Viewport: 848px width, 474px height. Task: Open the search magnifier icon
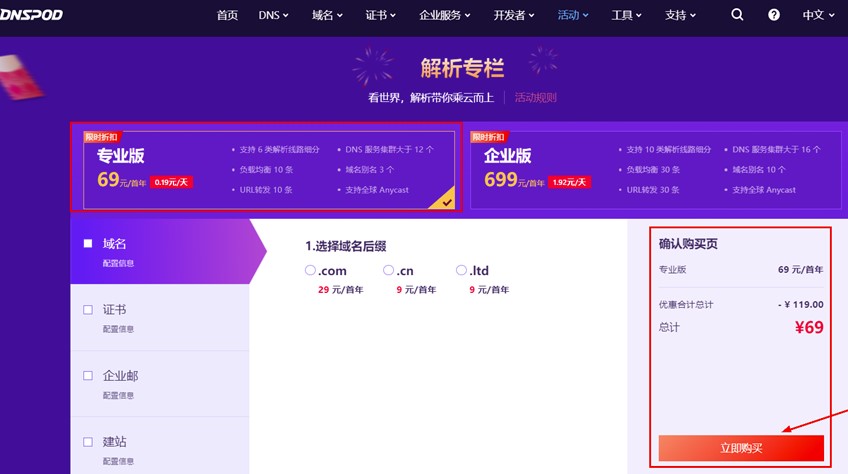click(737, 15)
